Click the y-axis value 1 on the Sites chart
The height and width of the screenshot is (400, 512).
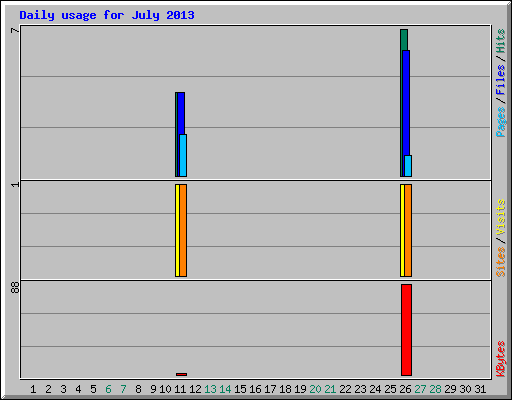15,185
